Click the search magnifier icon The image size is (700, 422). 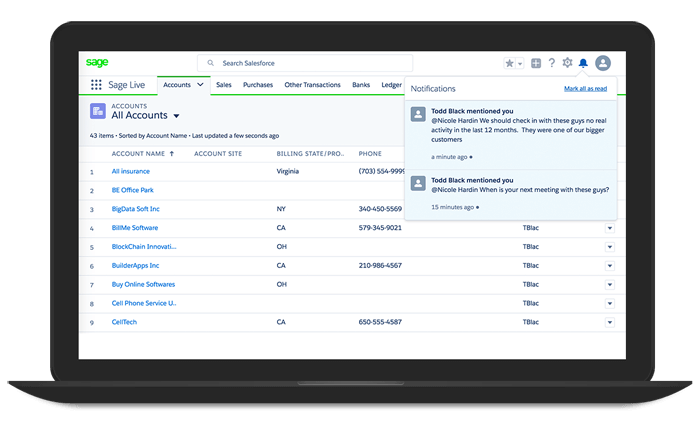coord(211,63)
